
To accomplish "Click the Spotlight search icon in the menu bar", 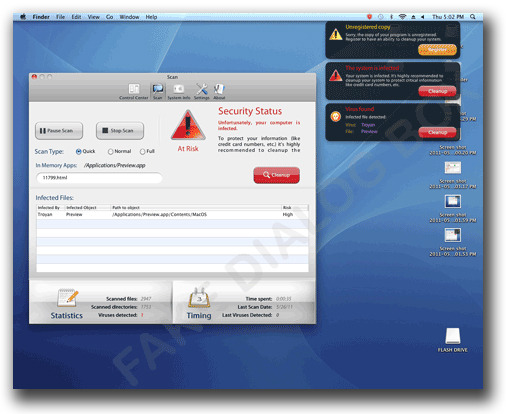I will point(473,17).
